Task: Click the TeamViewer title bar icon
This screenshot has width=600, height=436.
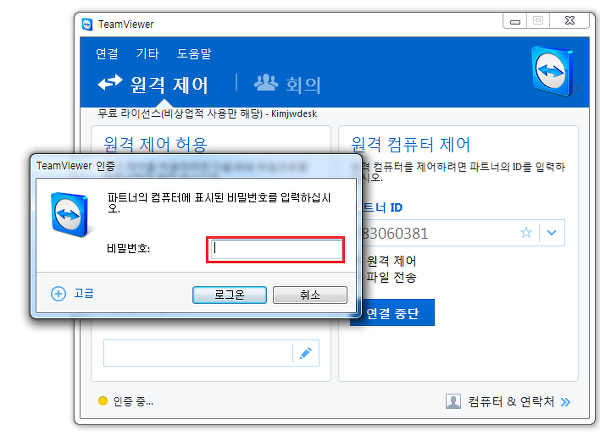Action: tap(87, 24)
